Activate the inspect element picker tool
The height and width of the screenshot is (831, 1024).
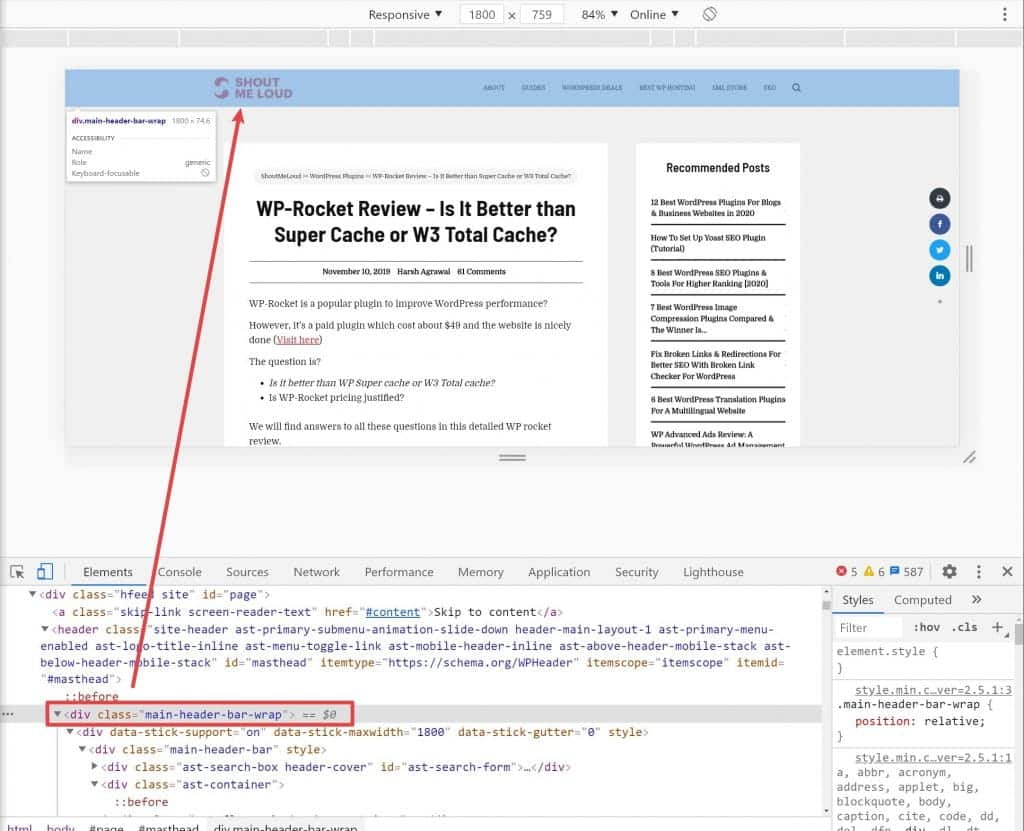[17, 572]
